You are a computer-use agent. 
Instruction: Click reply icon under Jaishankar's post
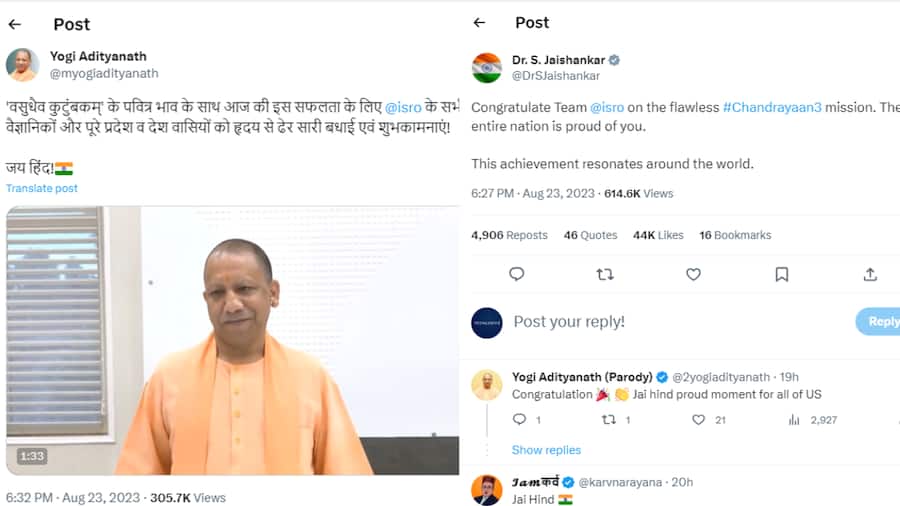[516, 274]
